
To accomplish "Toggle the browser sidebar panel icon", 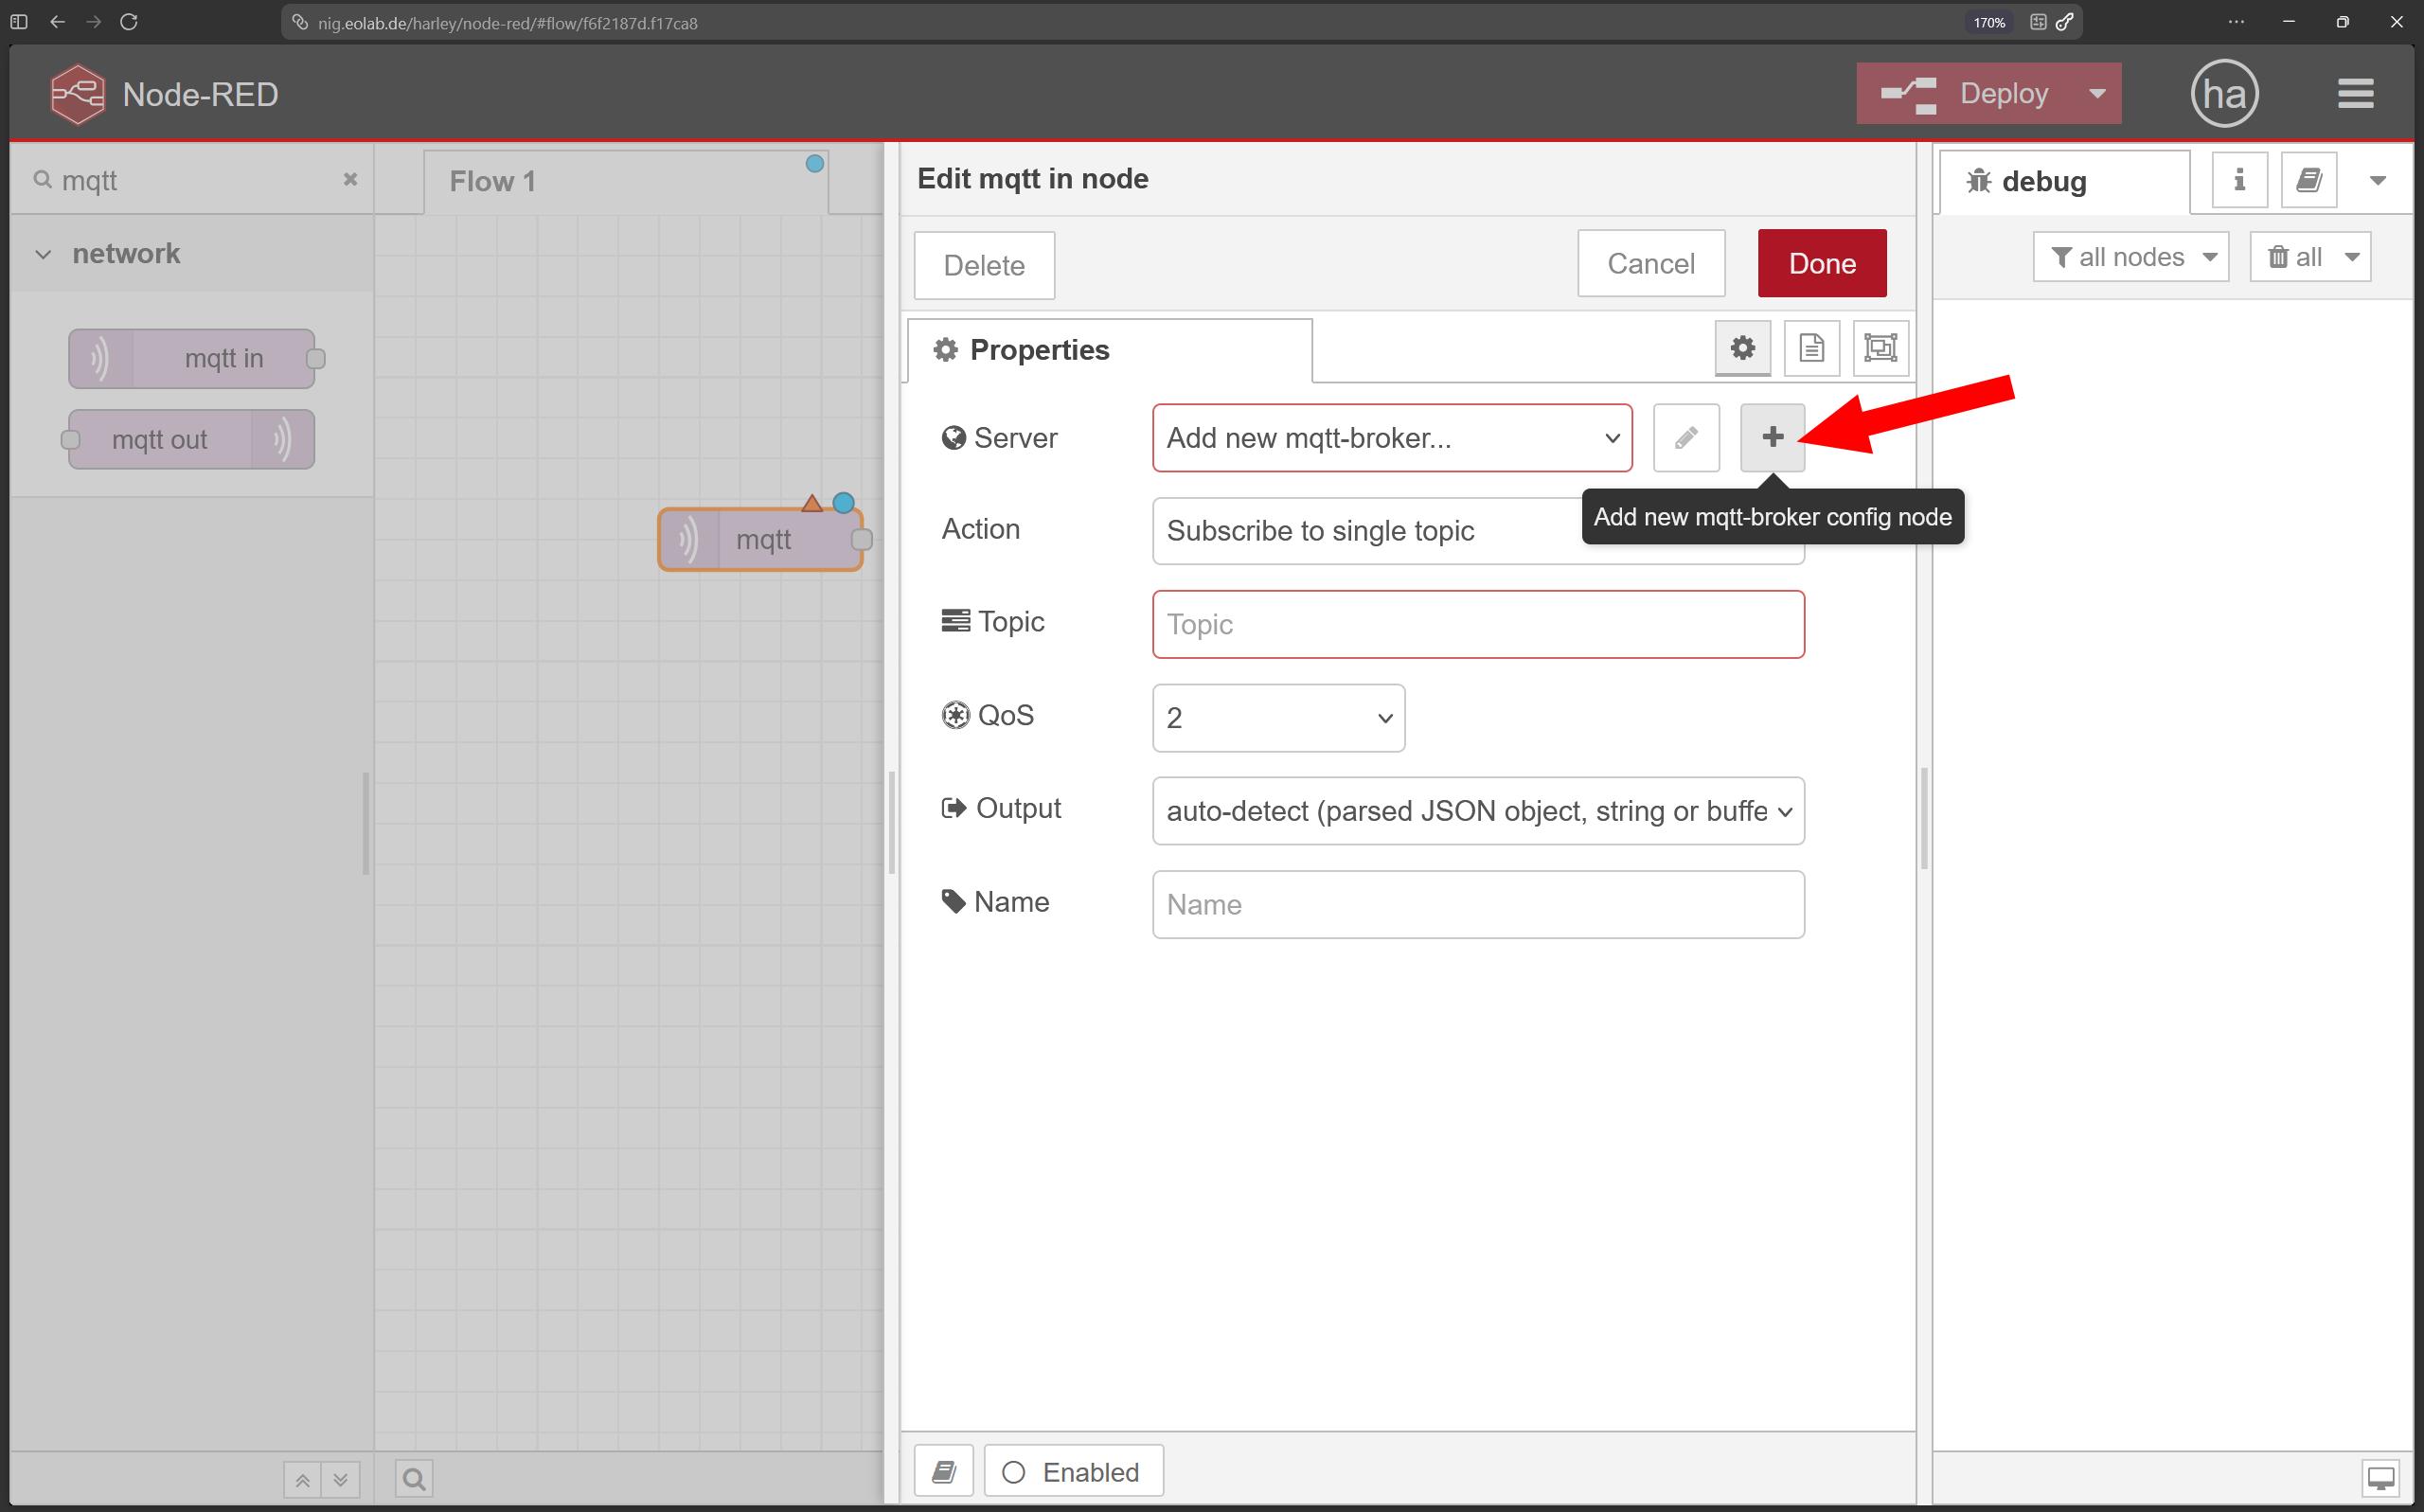I will click(18, 22).
